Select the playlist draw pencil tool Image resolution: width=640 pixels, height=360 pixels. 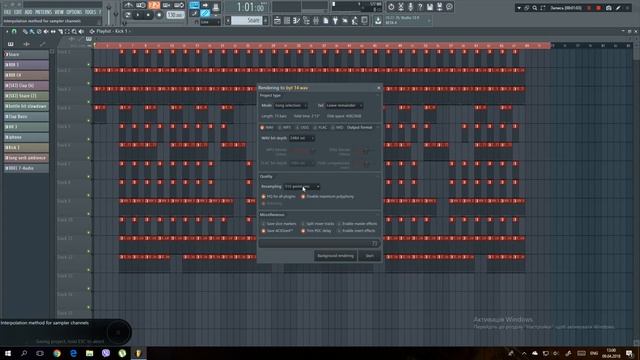pos(25,31)
